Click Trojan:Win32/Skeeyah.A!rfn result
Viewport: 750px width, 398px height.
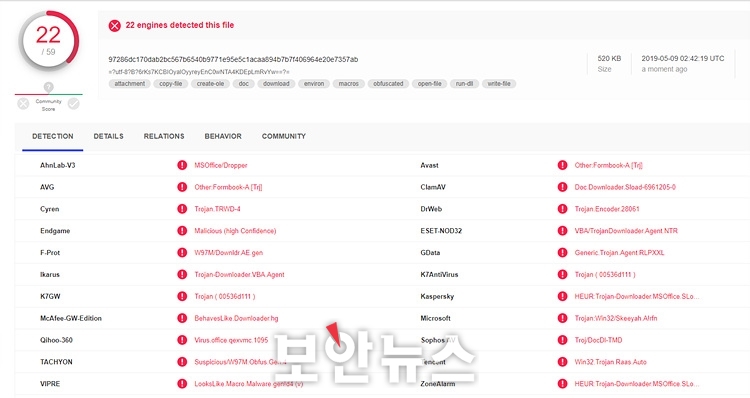[616, 318]
